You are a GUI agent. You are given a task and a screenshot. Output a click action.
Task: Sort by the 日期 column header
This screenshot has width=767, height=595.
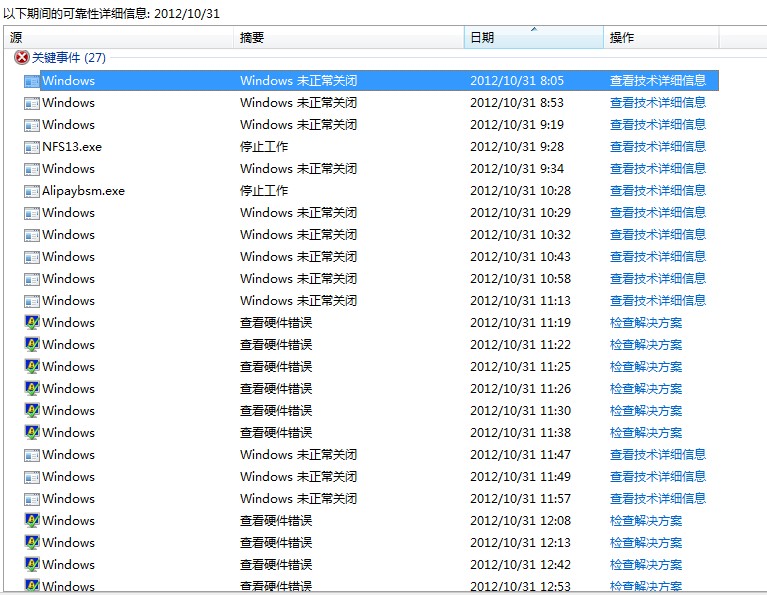(534, 37)
